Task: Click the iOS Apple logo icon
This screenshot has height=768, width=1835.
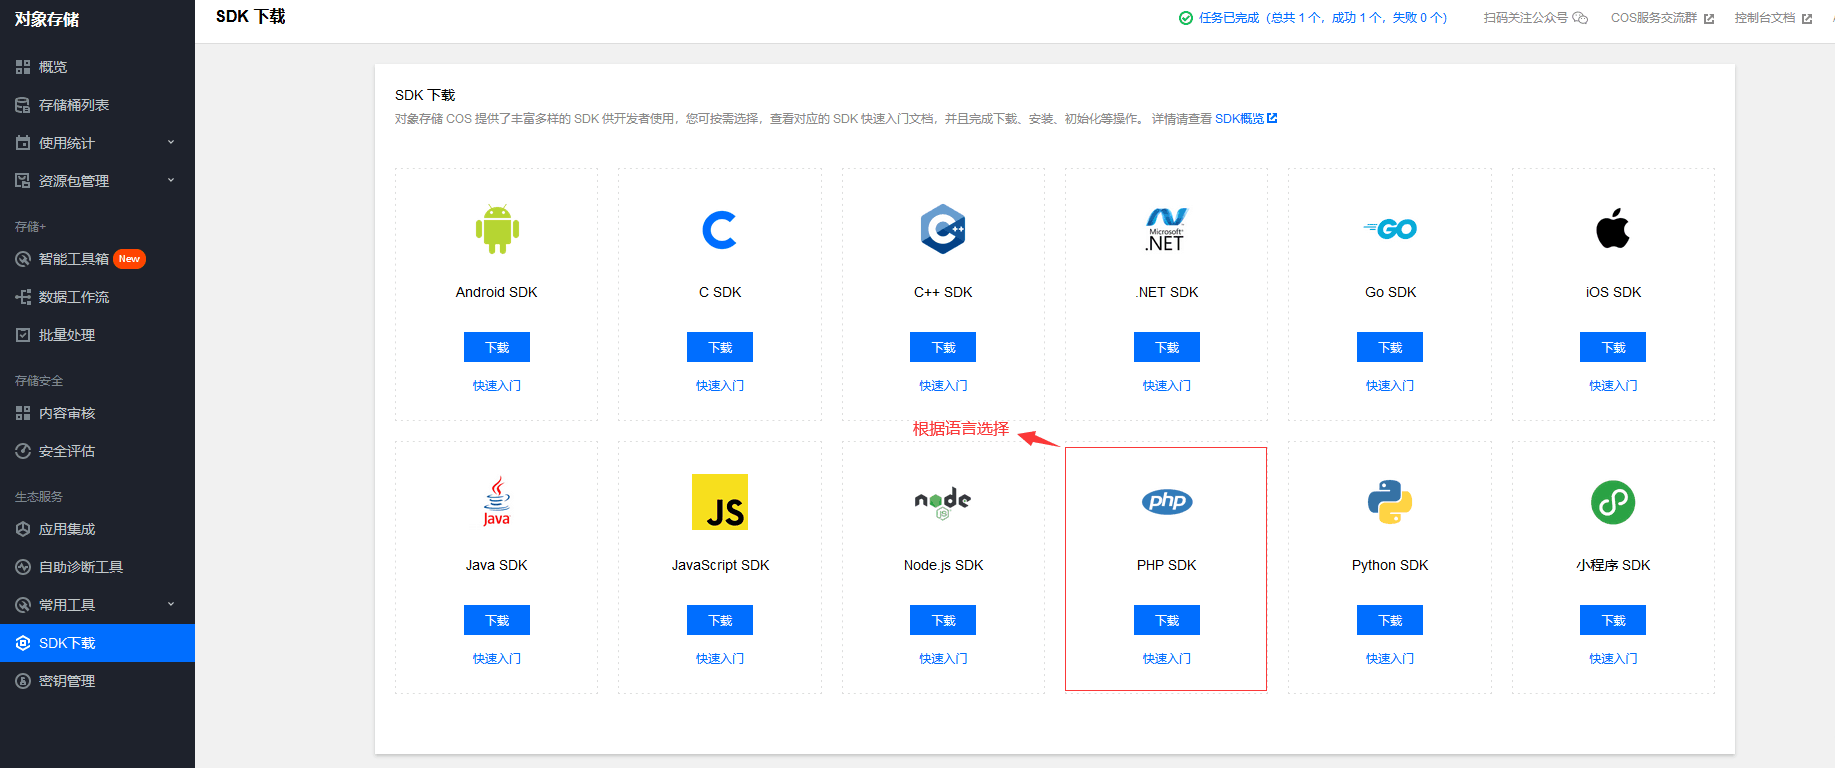Action: (1613, 228)
